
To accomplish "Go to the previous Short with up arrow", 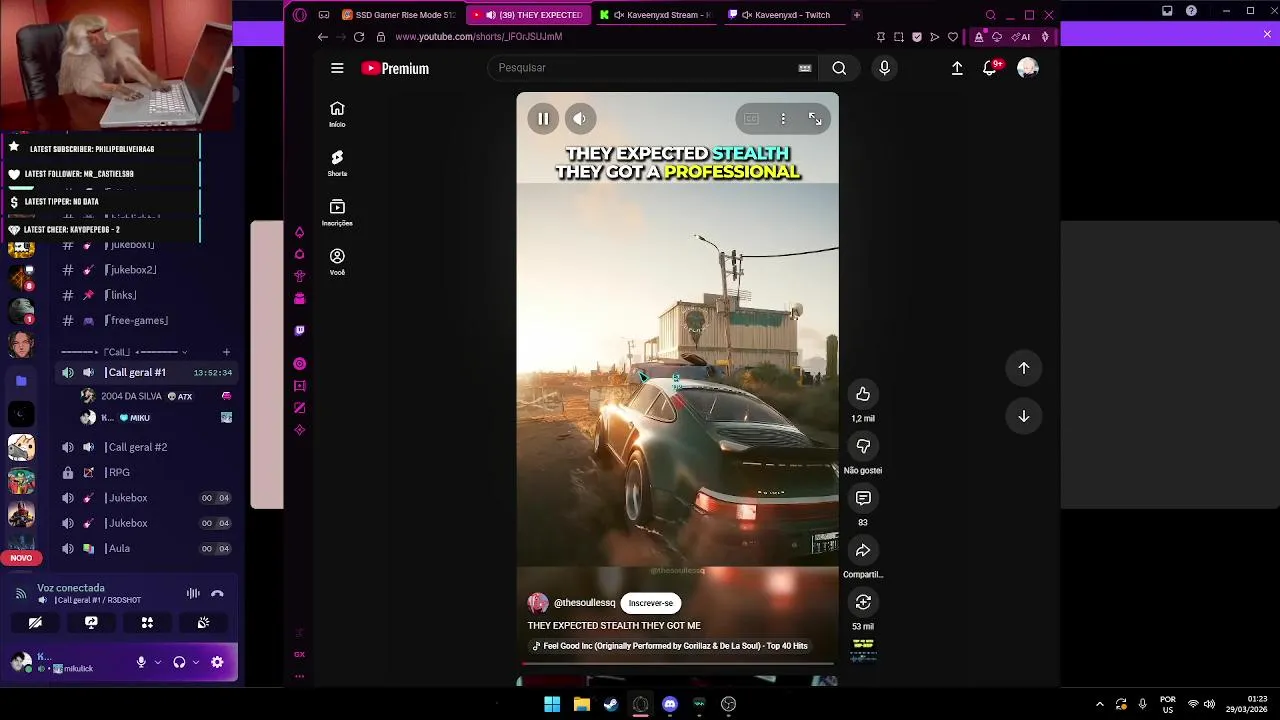I will point(1024,368).
